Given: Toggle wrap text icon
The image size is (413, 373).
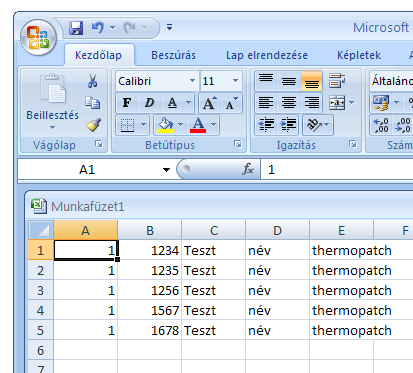Looking at the screenshot, I should (x=337, y=81).
